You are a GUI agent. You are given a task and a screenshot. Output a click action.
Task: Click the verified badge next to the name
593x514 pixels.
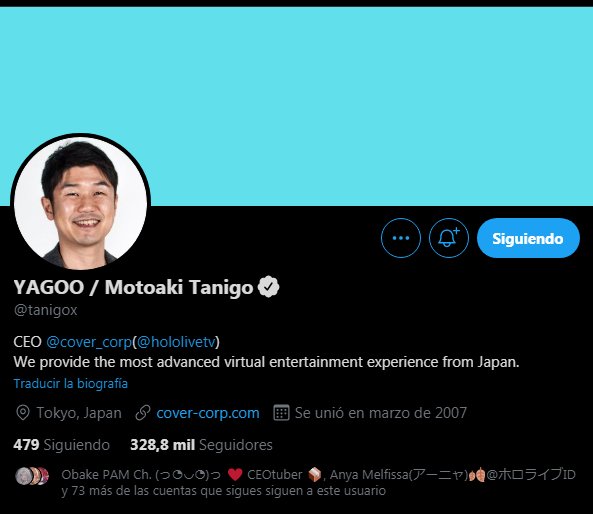click(268, 287)
